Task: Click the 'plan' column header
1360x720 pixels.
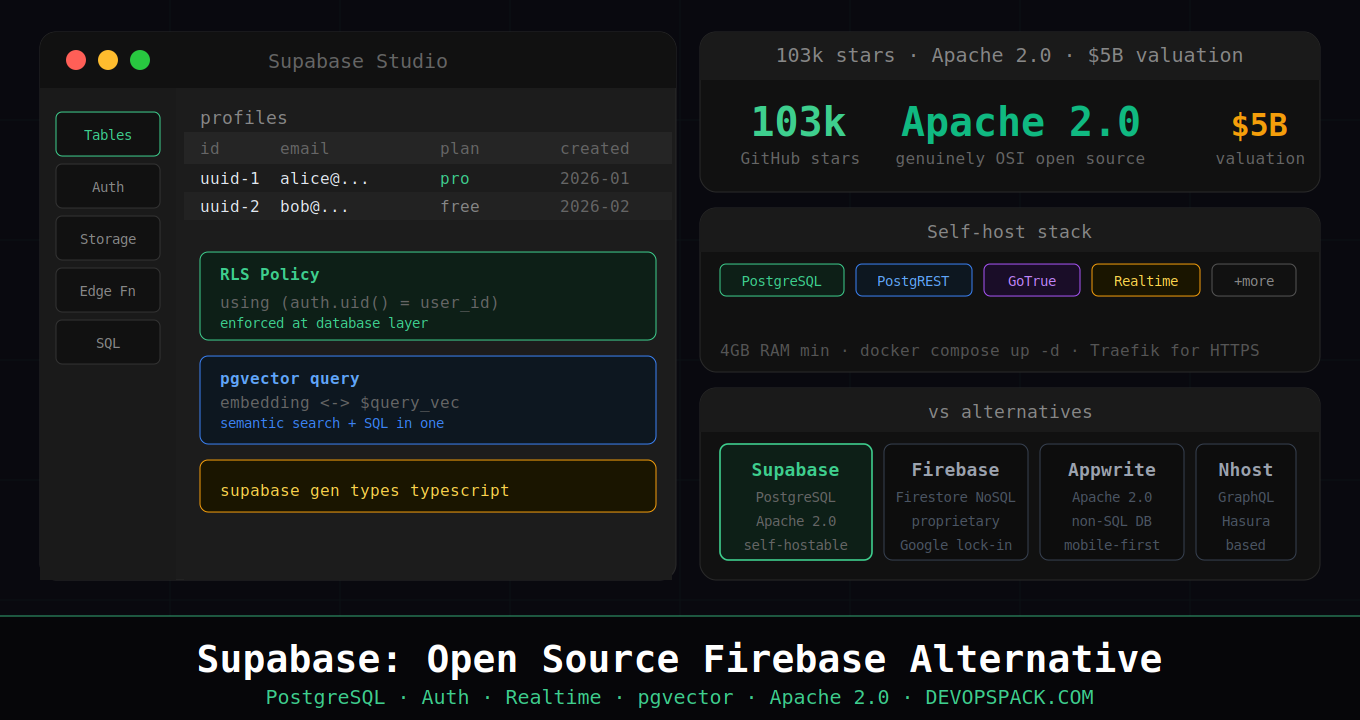Action: pyautogui.click(x=460, y=148)
